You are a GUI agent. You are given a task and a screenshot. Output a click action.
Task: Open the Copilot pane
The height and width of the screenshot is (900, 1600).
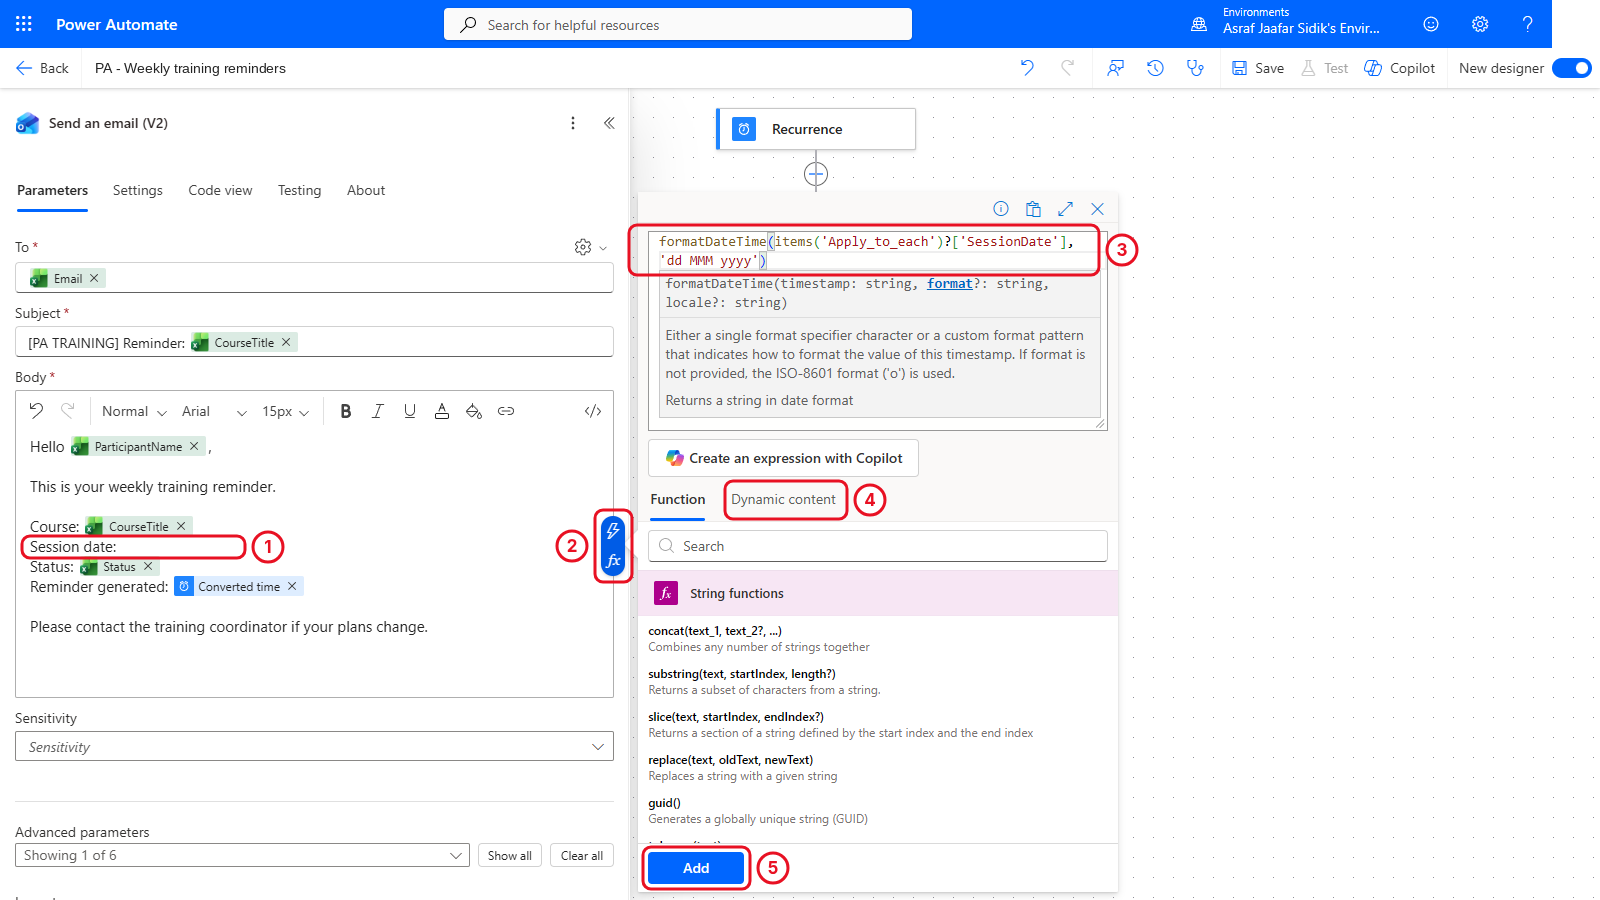point(1400,68)
